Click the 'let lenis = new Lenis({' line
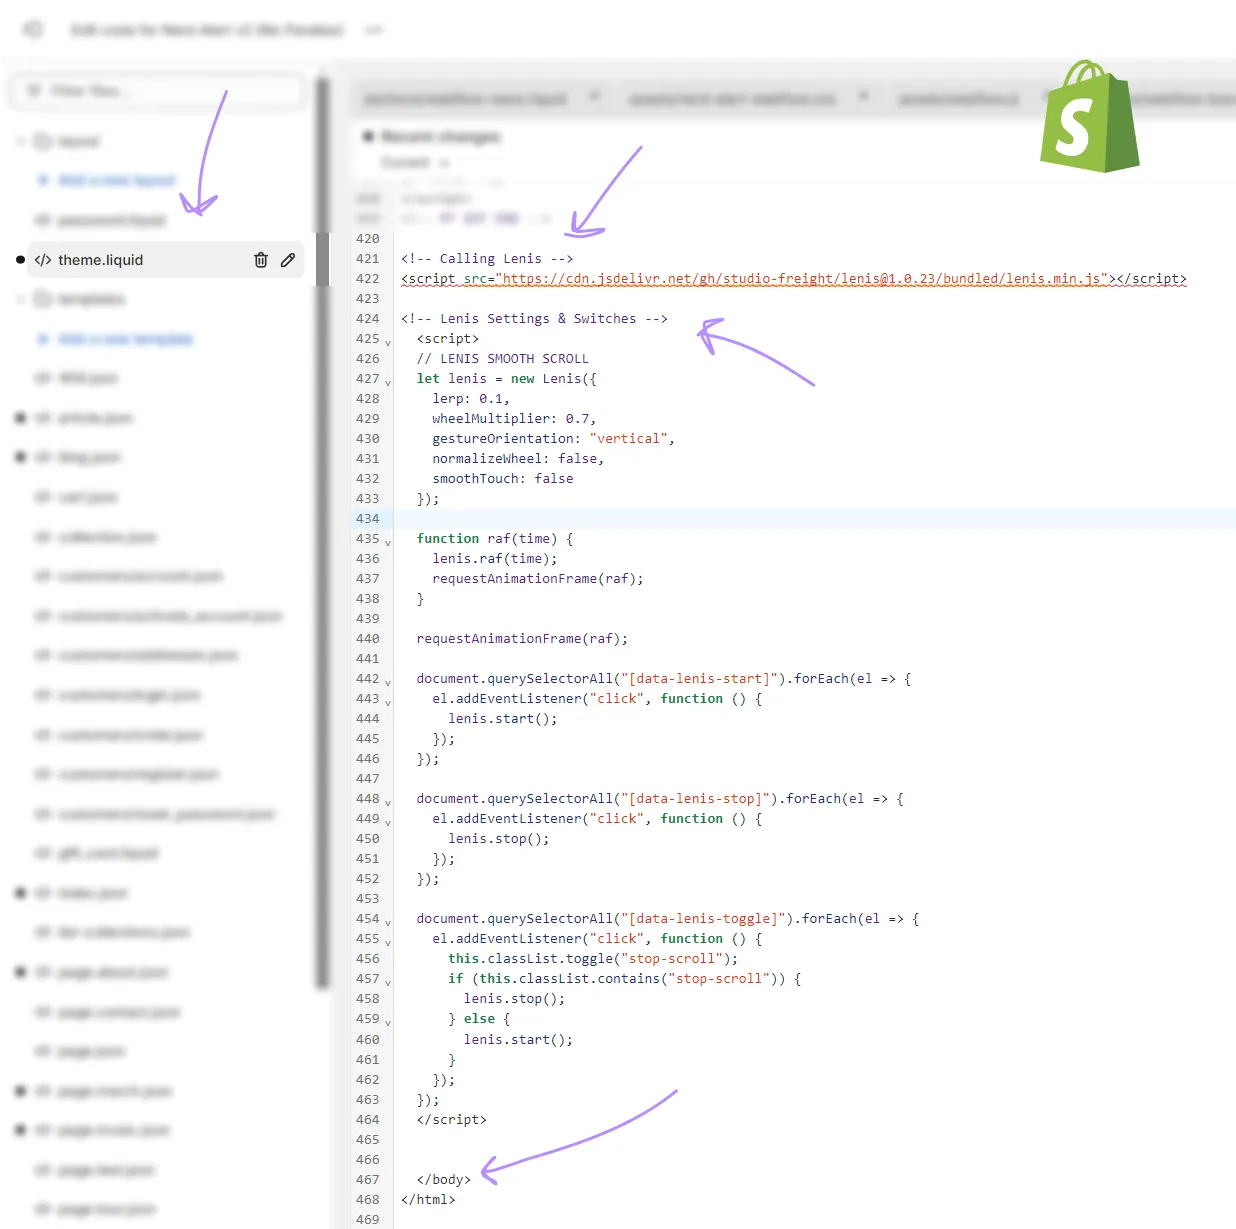 [507, 379]
